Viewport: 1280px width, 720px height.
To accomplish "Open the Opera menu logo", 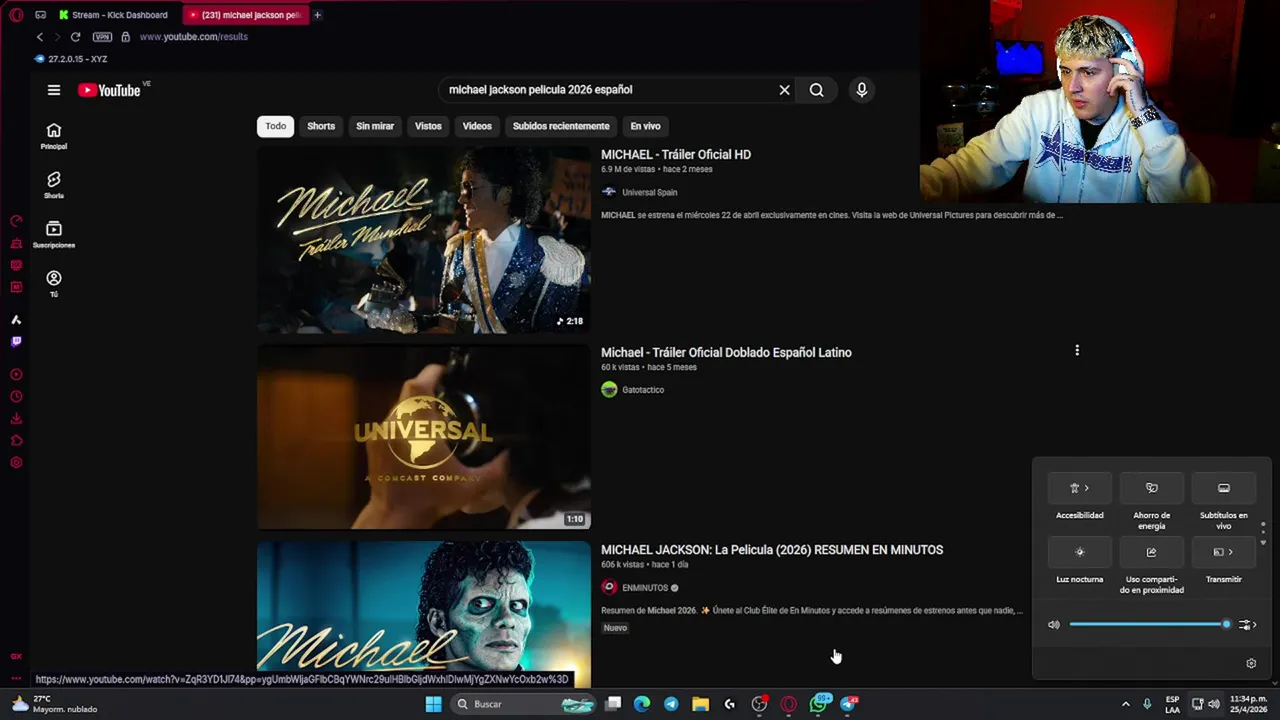I will (x=16, y=15).
